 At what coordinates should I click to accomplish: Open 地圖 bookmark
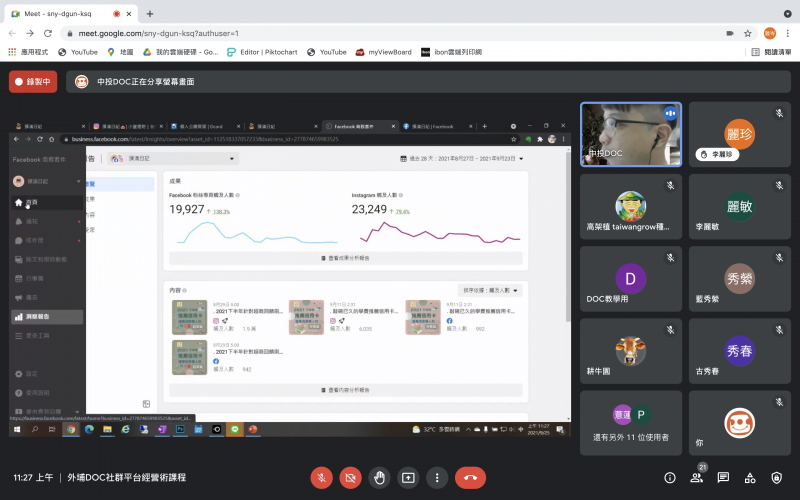tap(120, 52)
